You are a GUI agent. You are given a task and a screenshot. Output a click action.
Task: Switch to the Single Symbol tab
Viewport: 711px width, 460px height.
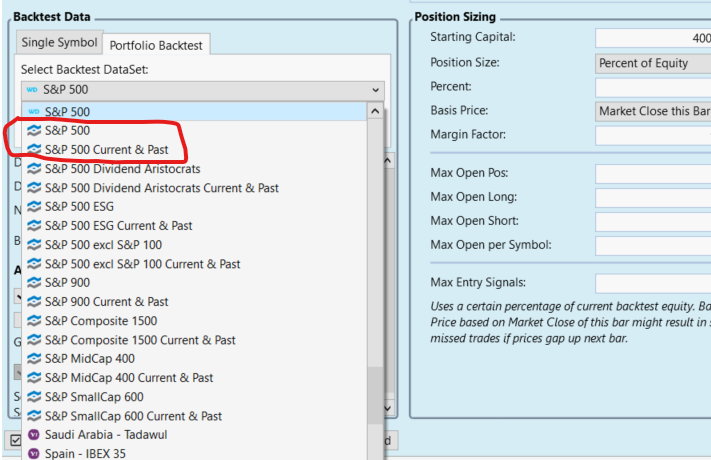click(x=59, y=43)
